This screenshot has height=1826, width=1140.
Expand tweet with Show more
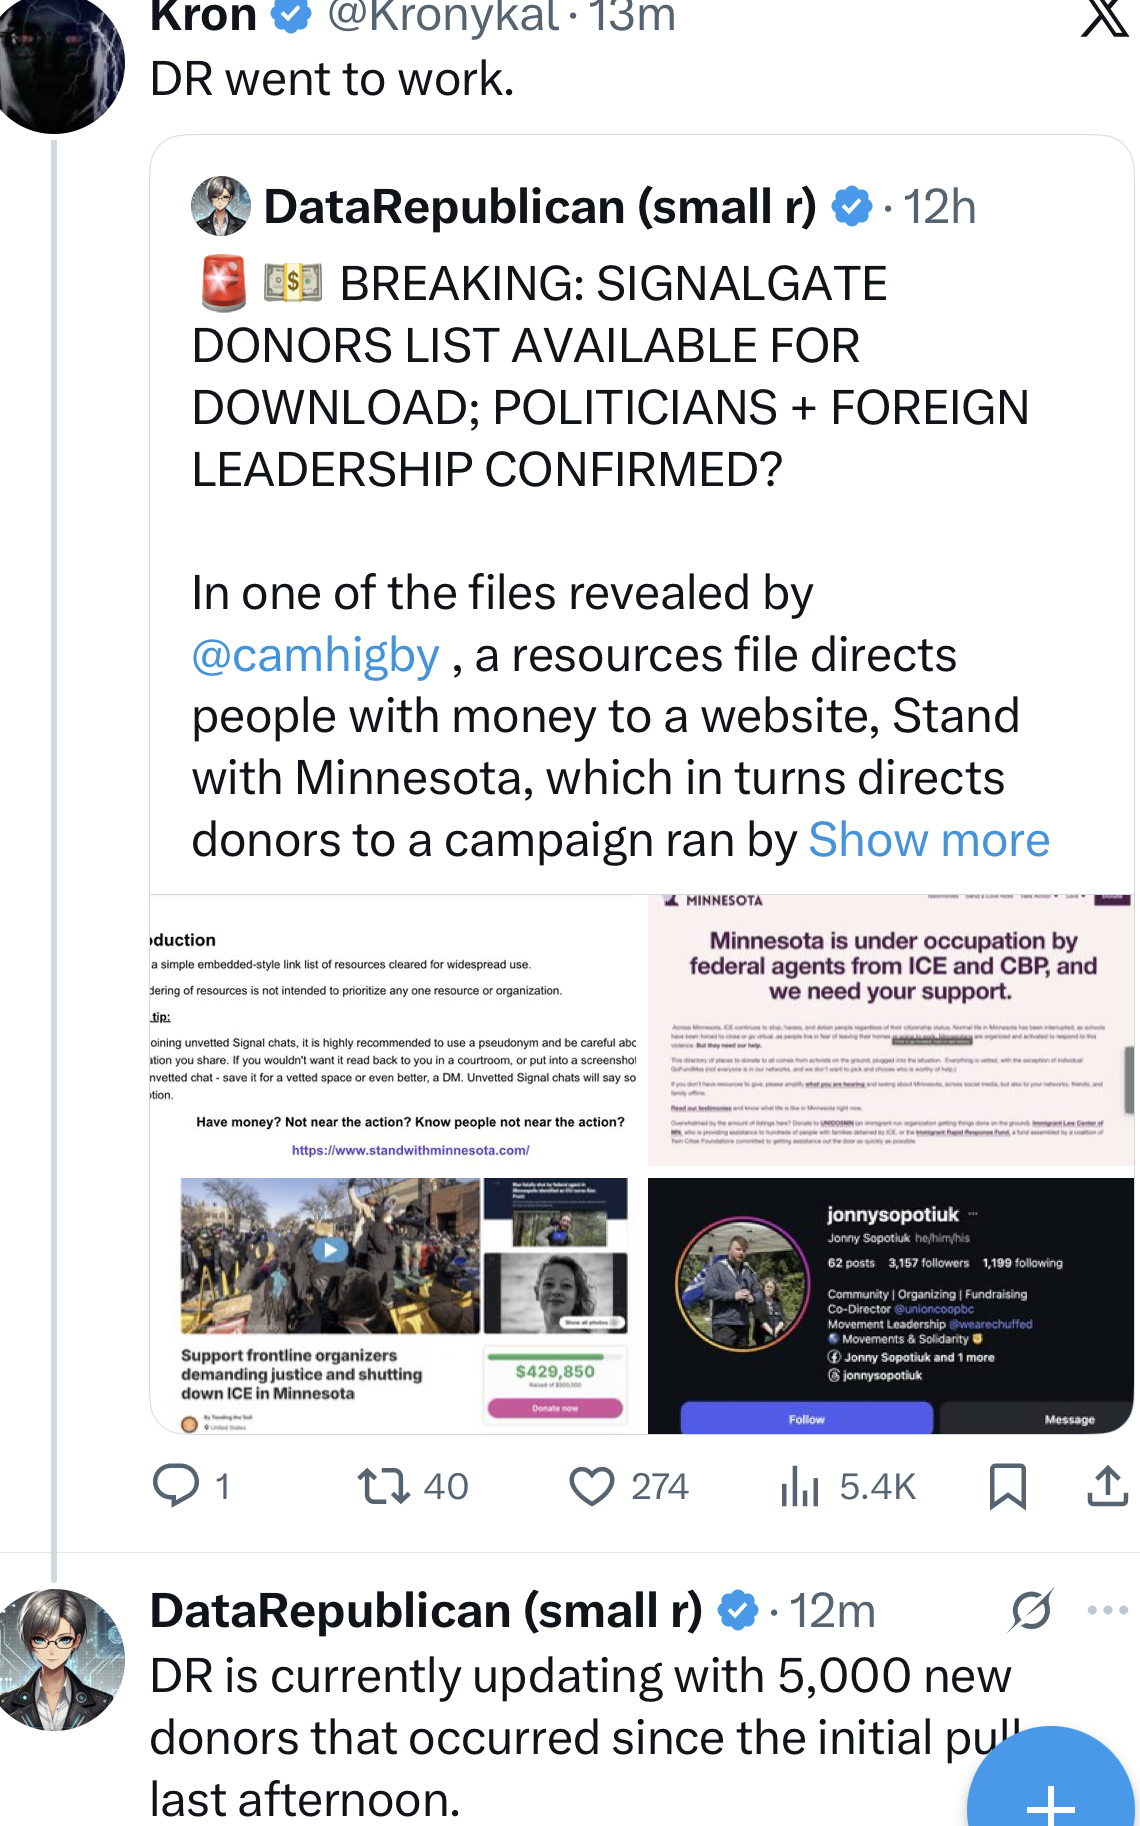[x=929, y=840]
